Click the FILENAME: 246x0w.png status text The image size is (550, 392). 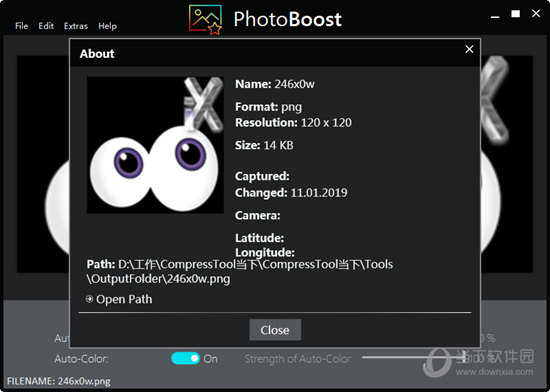(x=59, y=381)
